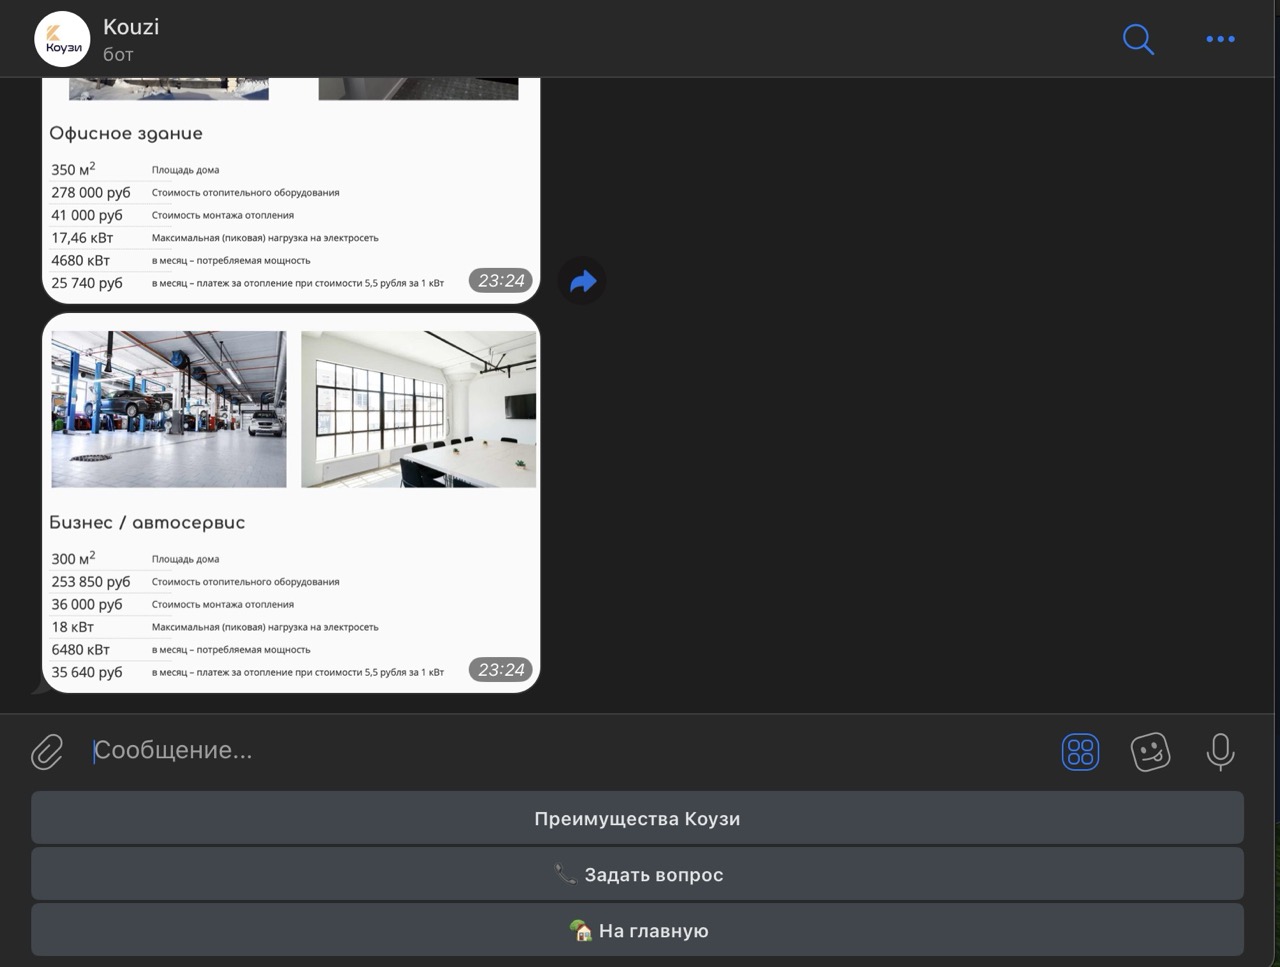Start voice recording with microphone icon
Image resolution: width=1280 pixels, height=967 pixels.
[1220, 751]
